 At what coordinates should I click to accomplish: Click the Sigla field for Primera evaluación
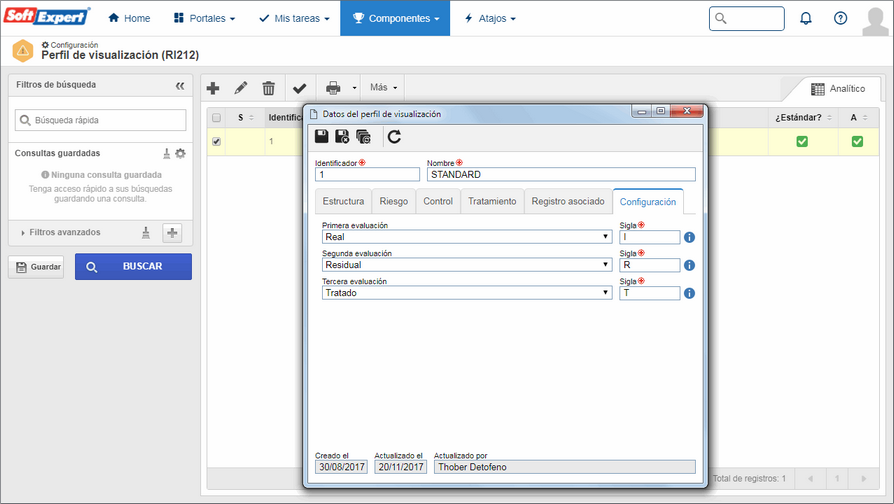(x=649, y=237)
